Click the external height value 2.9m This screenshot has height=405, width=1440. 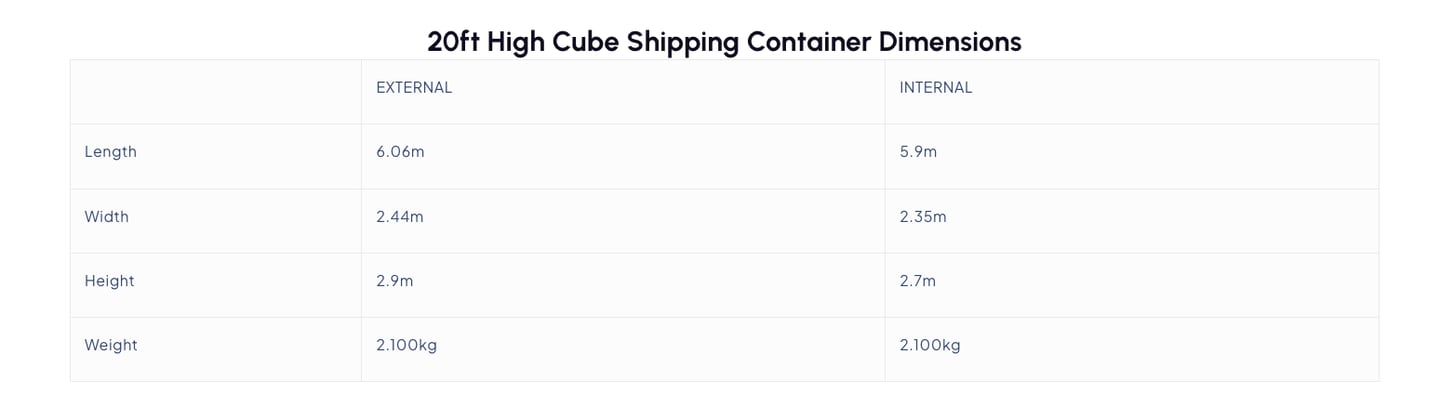[x=394, y=281]
